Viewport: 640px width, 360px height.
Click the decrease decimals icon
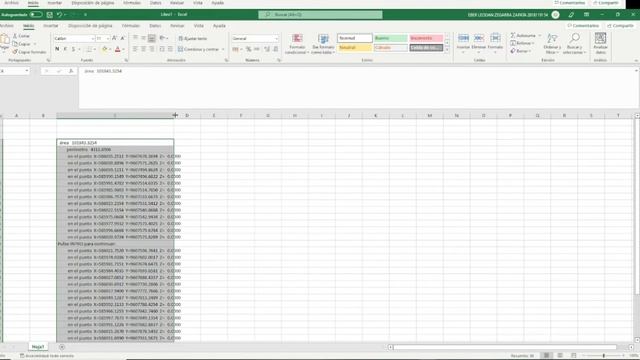(x=276, y=49)
